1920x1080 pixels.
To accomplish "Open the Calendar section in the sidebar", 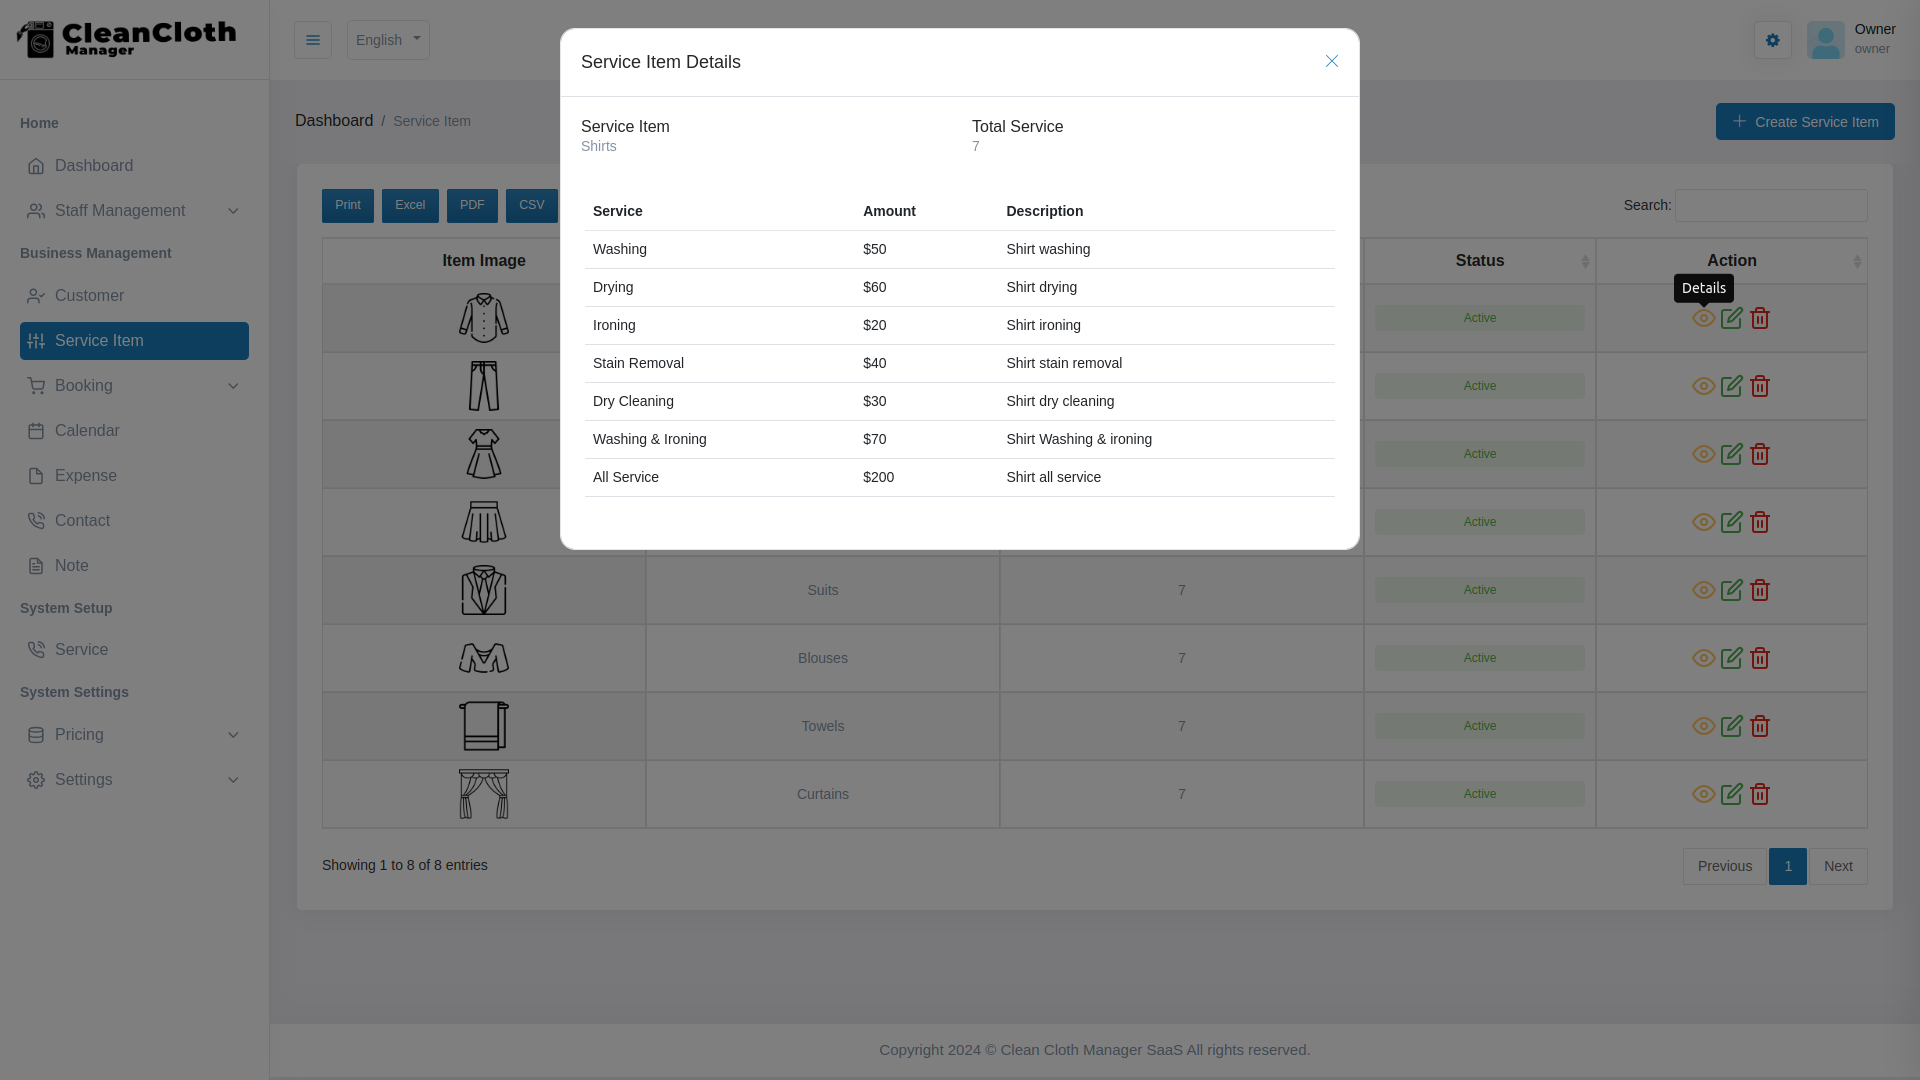I will [x=89, y=430].
